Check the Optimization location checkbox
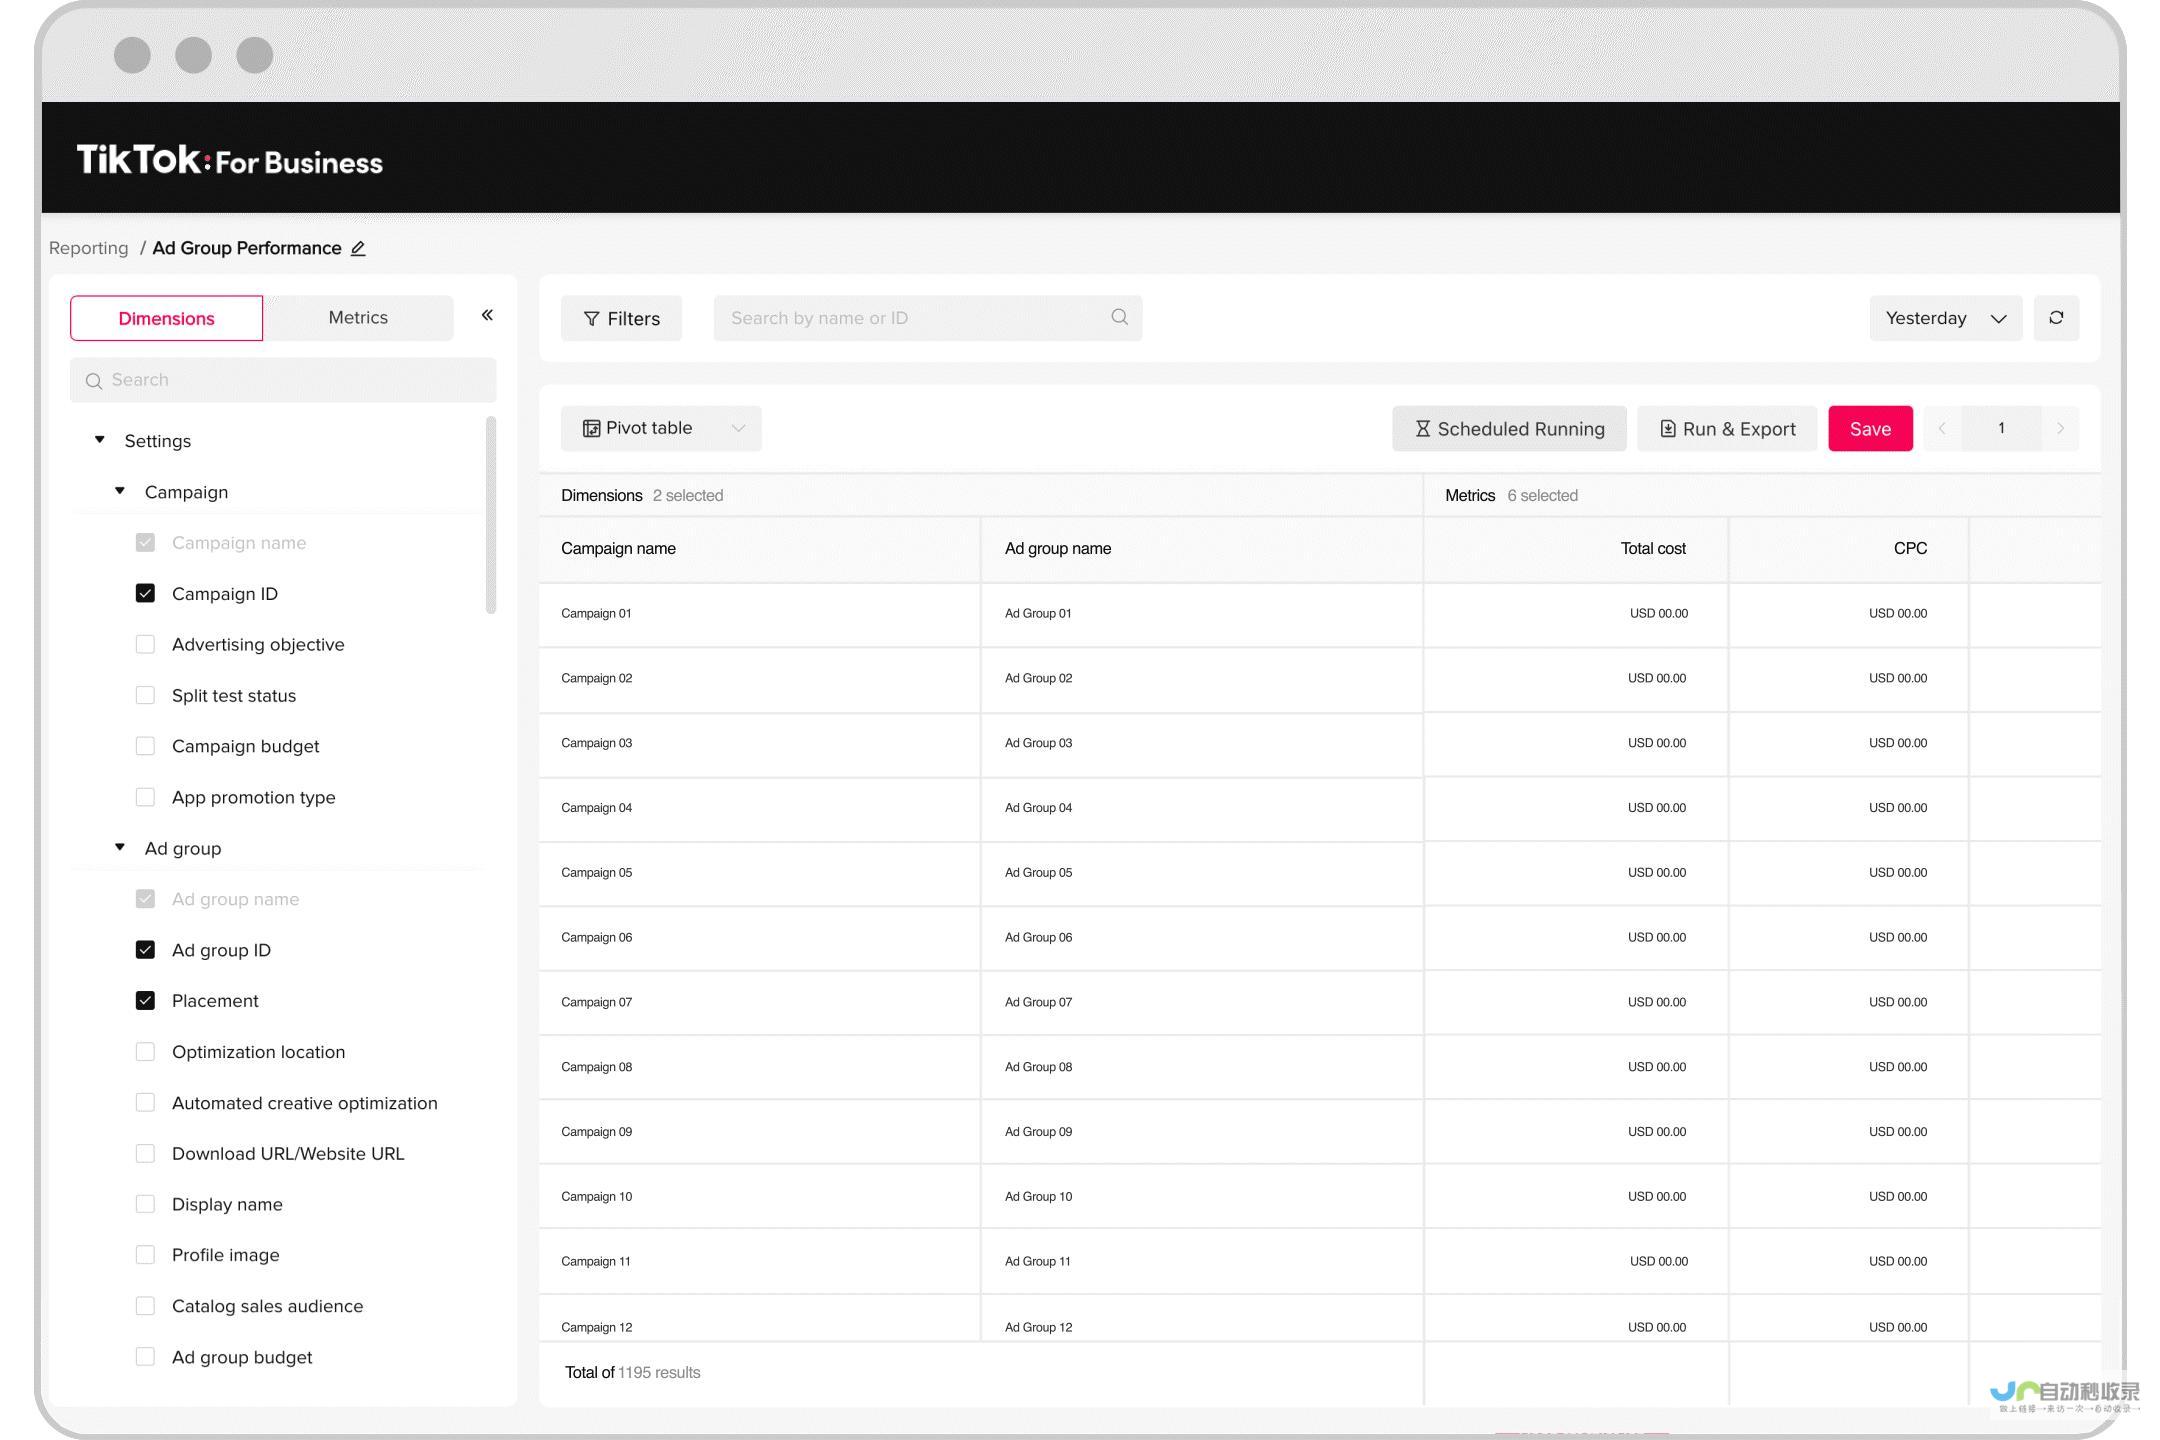Image resolution: width=2160 pixels, height=1440 pixels. (145, 1052)
